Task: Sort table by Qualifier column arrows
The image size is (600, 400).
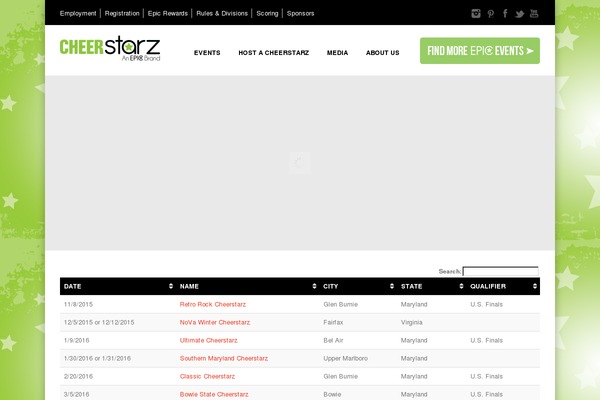Action: point(535,286)
